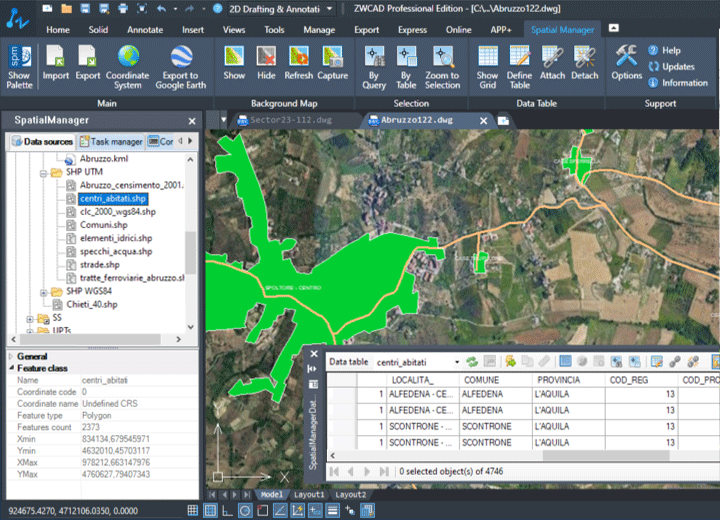Click Export to Google Earth
The height and width of the screenshot is (520, 720).
point(180,67)
